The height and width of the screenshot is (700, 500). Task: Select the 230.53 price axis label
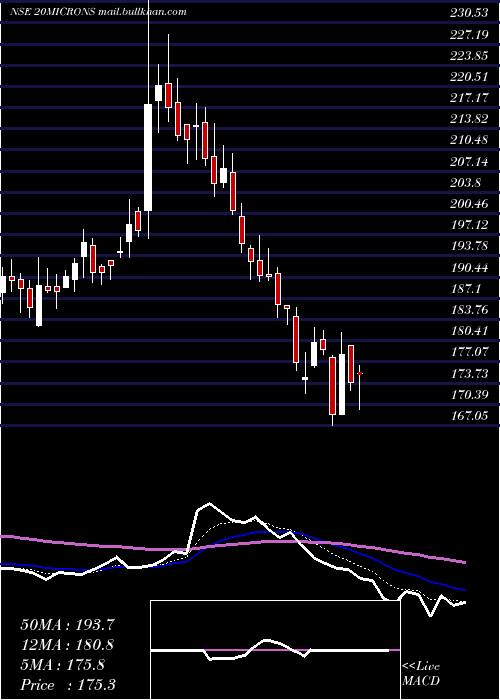pos(469,13)
